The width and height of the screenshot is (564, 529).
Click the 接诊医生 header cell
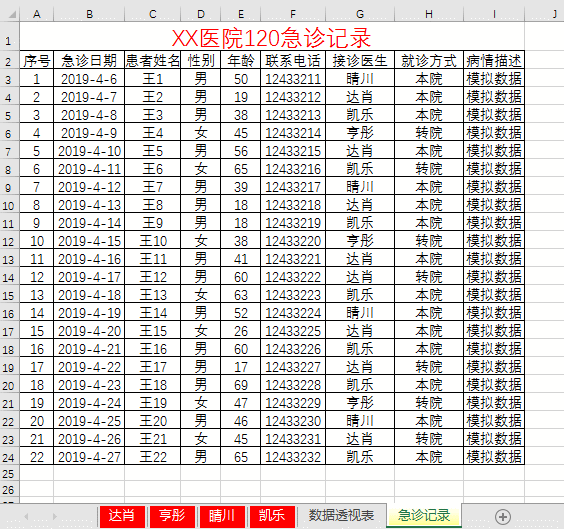(x=360, y=60)
